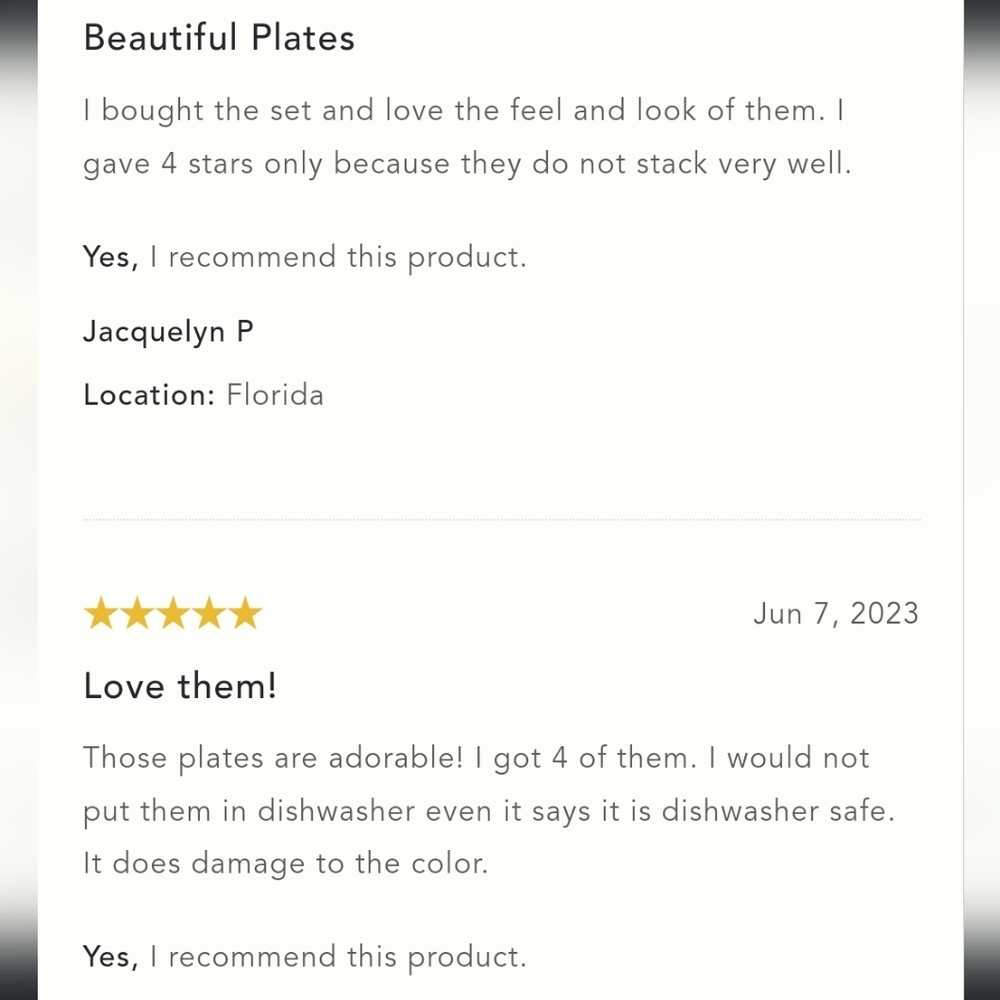Click the last 'Yes, I recommend this product'
This screenshot has width=1000, height=1000.
point(304,957)
